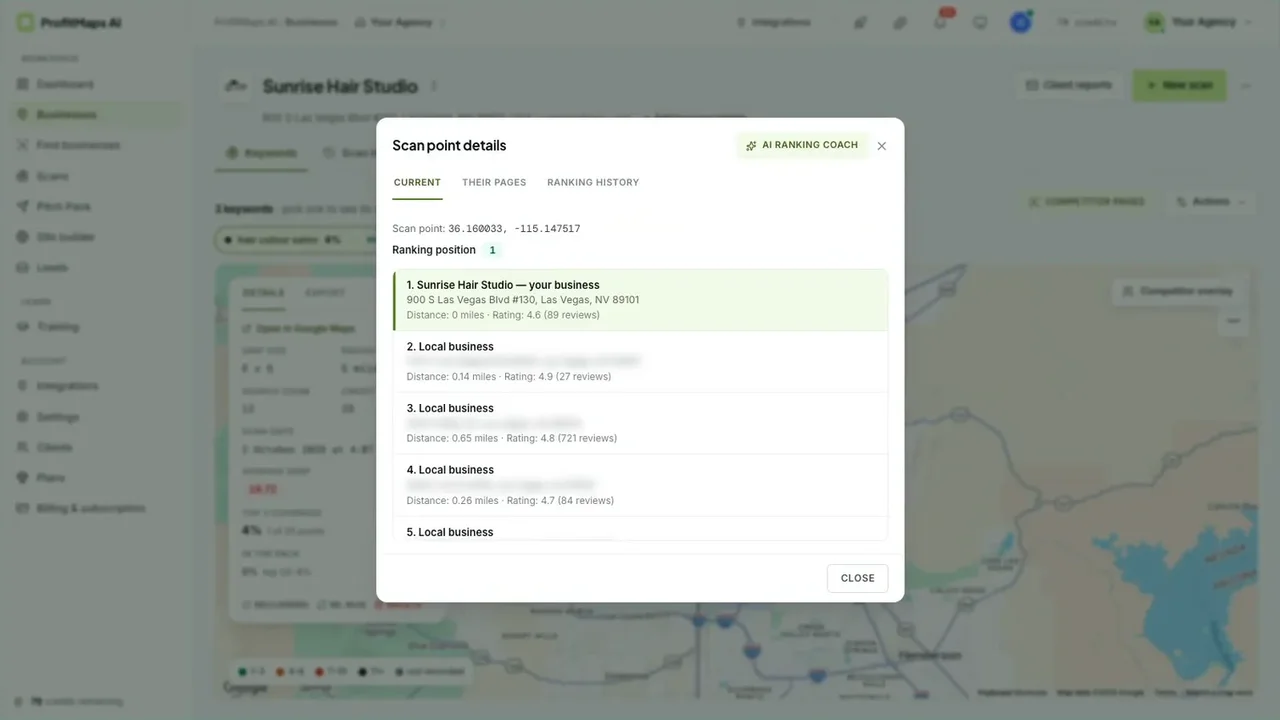Open the Your Agency account dropdown at top right
The height and width of the screenshot is (720, 1280).
tap(1198, 22)
